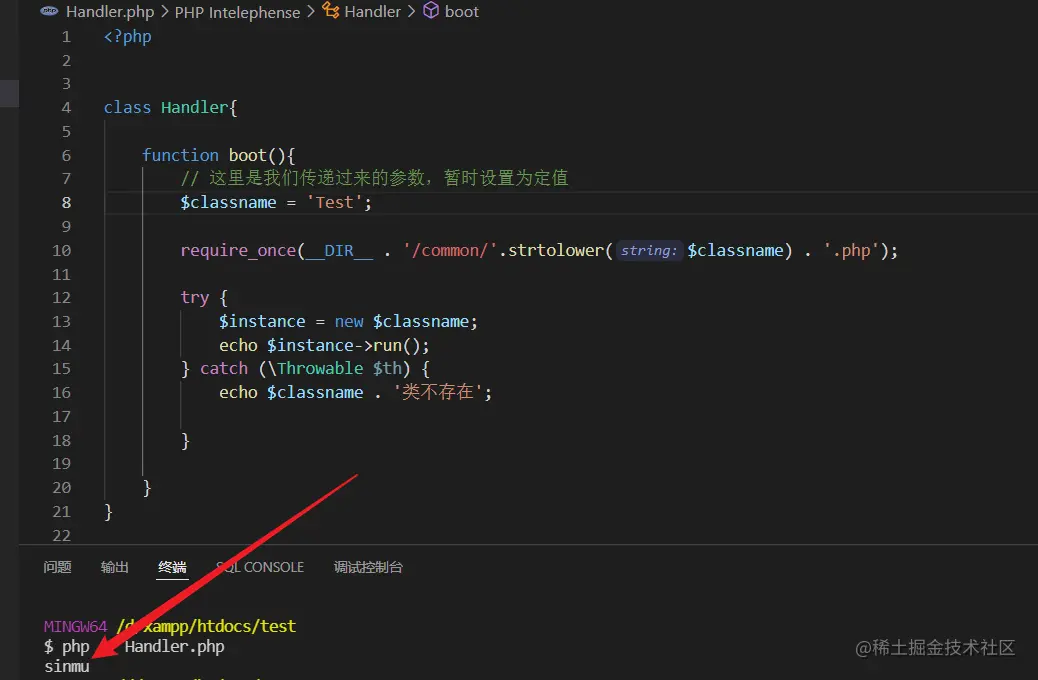
Task: Select the Handler class breadcrumb
Action: (x=372, y=12)
